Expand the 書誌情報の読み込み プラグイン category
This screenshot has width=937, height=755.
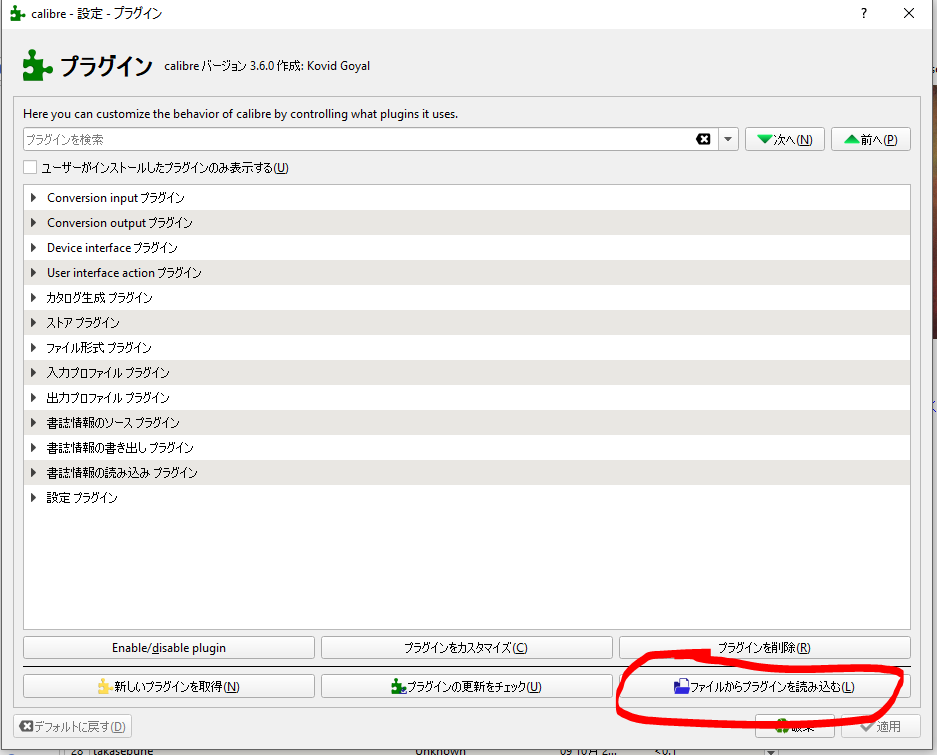click(33, 473)
